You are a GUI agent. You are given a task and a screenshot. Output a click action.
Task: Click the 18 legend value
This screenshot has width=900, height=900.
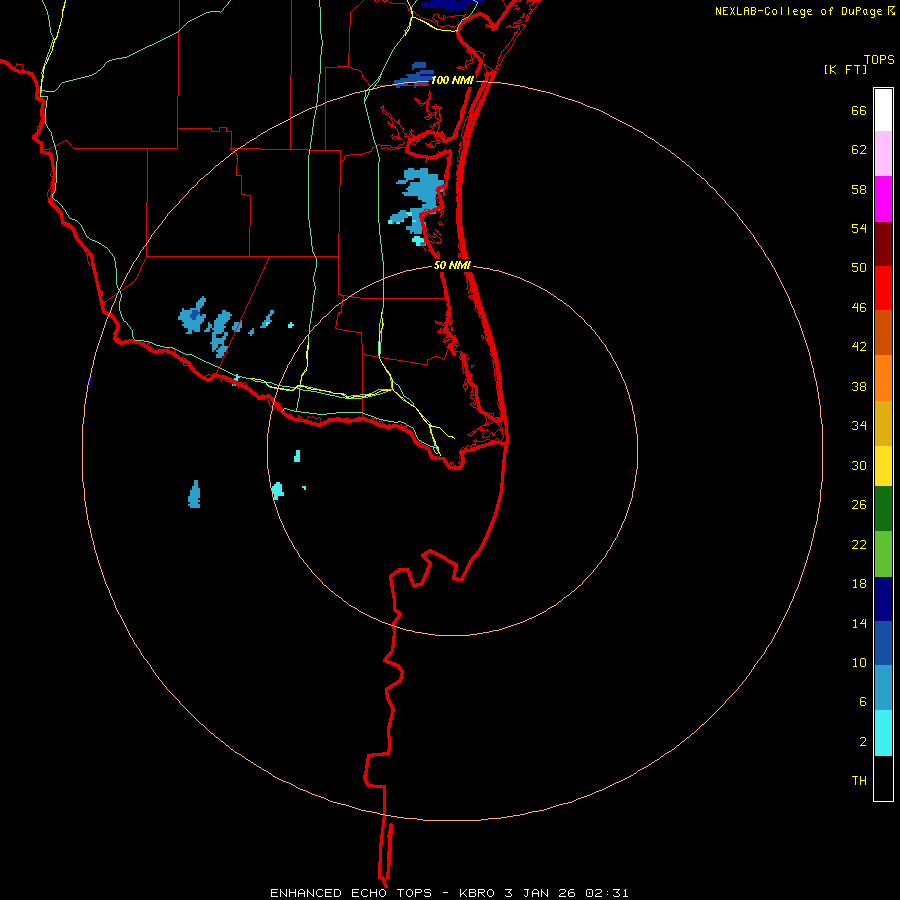click(x=859, y=584)
